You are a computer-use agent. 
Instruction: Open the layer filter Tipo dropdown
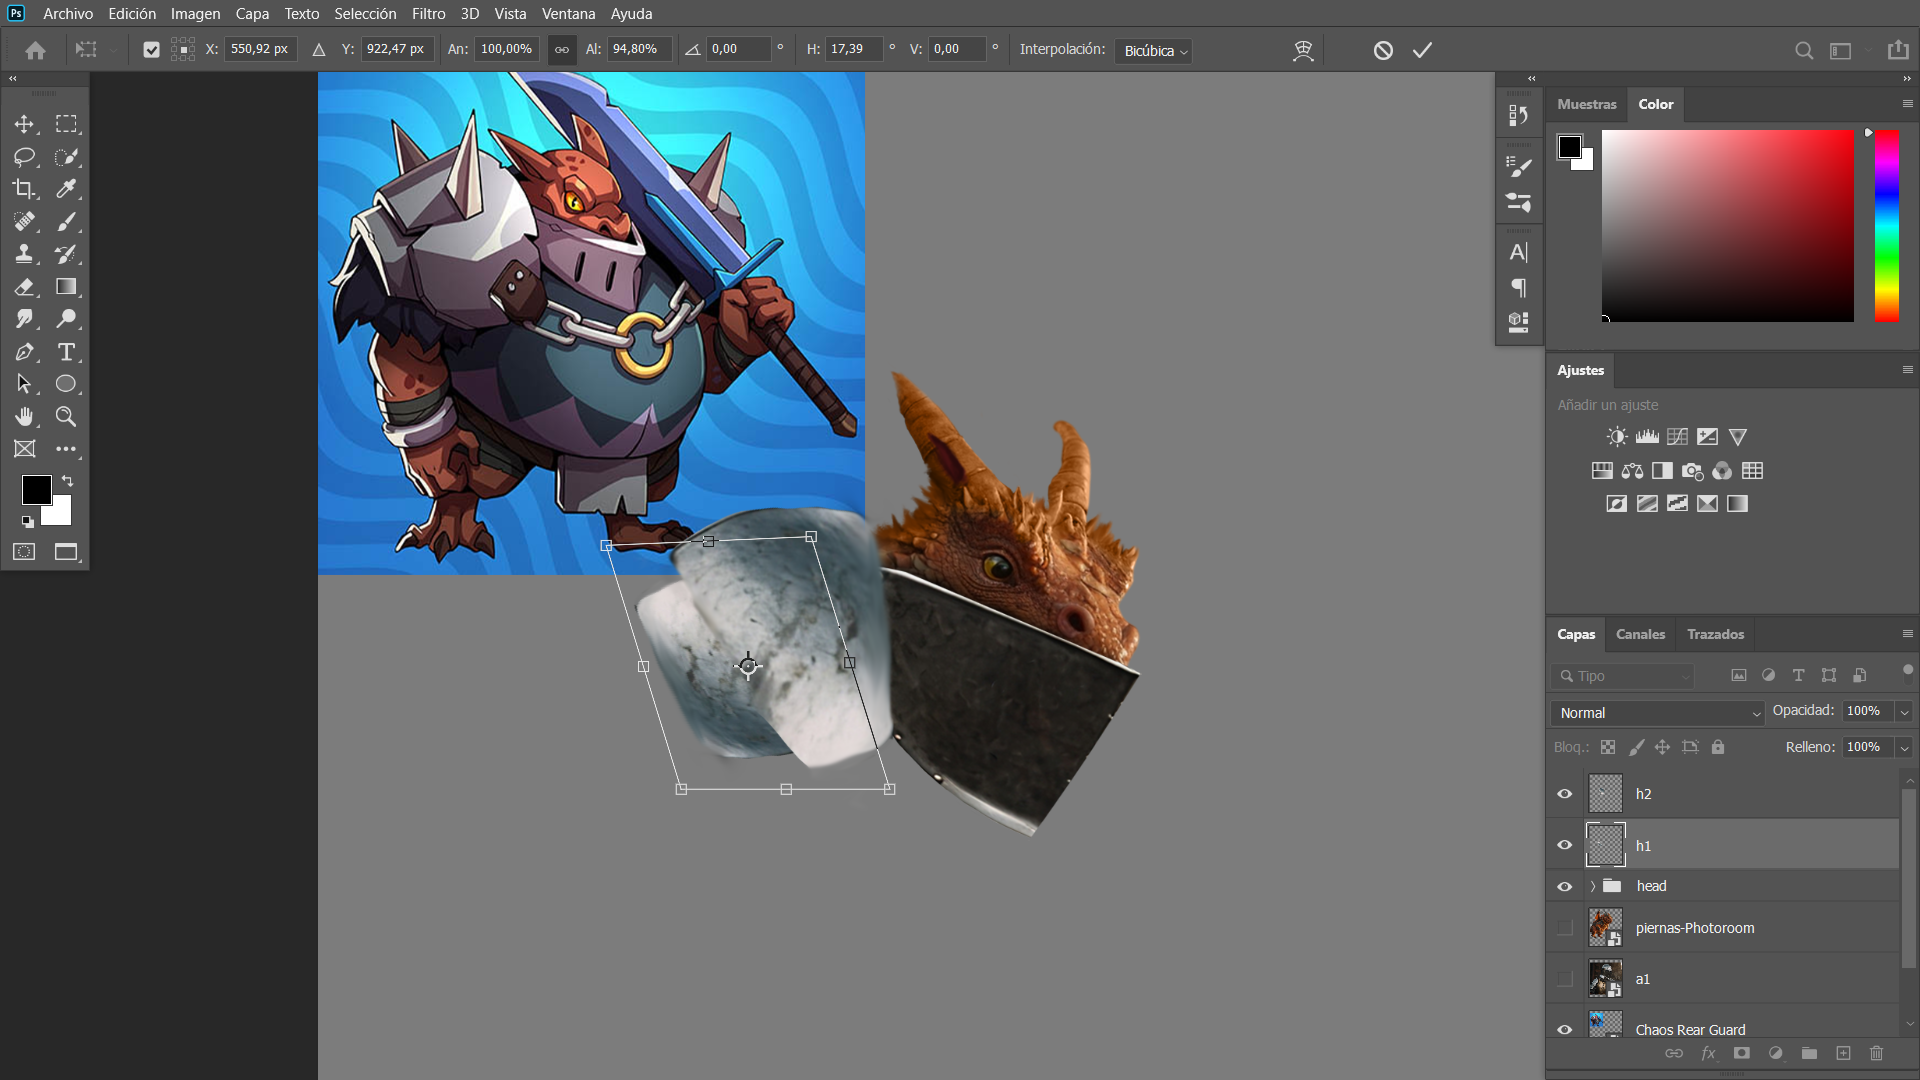point(1622,677)
